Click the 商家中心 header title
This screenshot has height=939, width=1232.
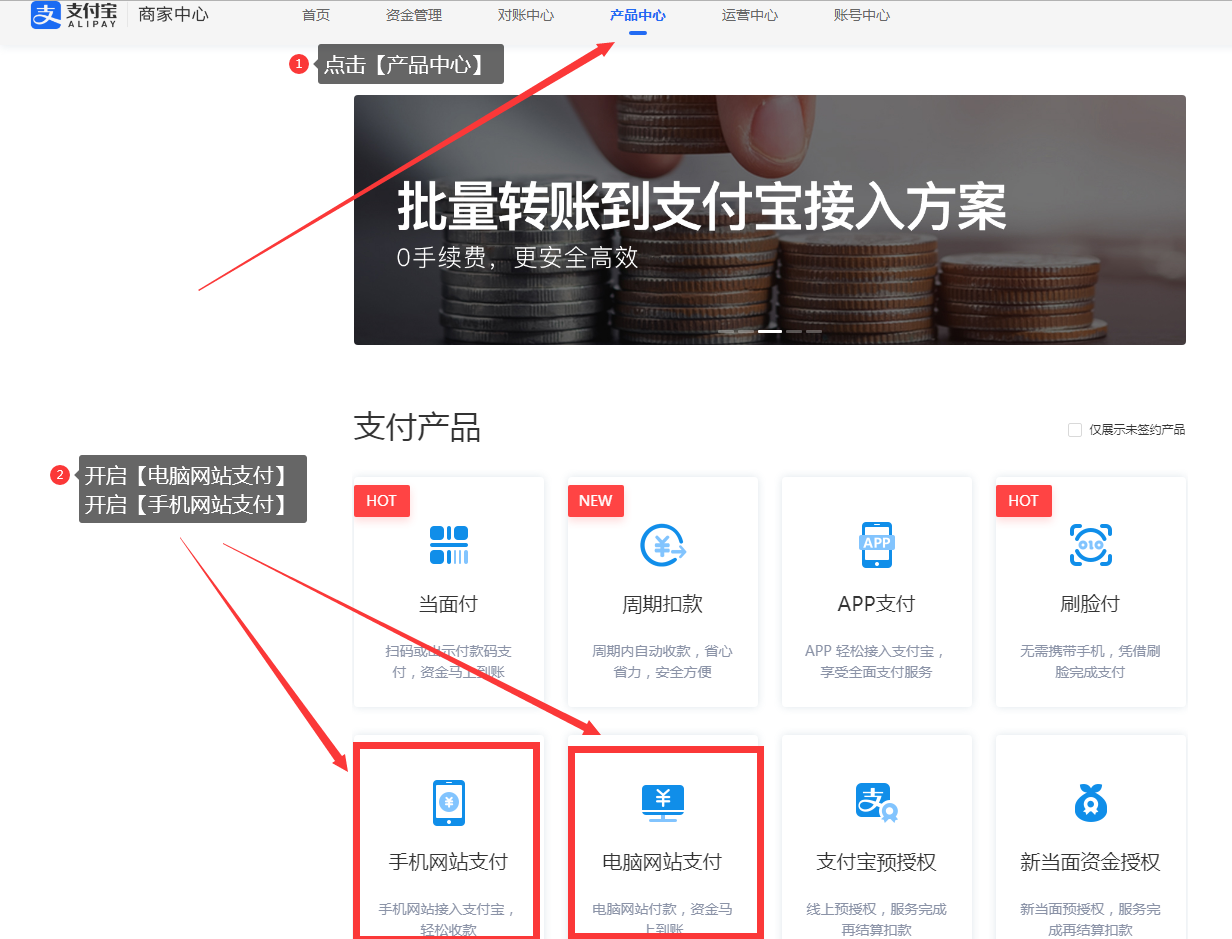[174, 15]
